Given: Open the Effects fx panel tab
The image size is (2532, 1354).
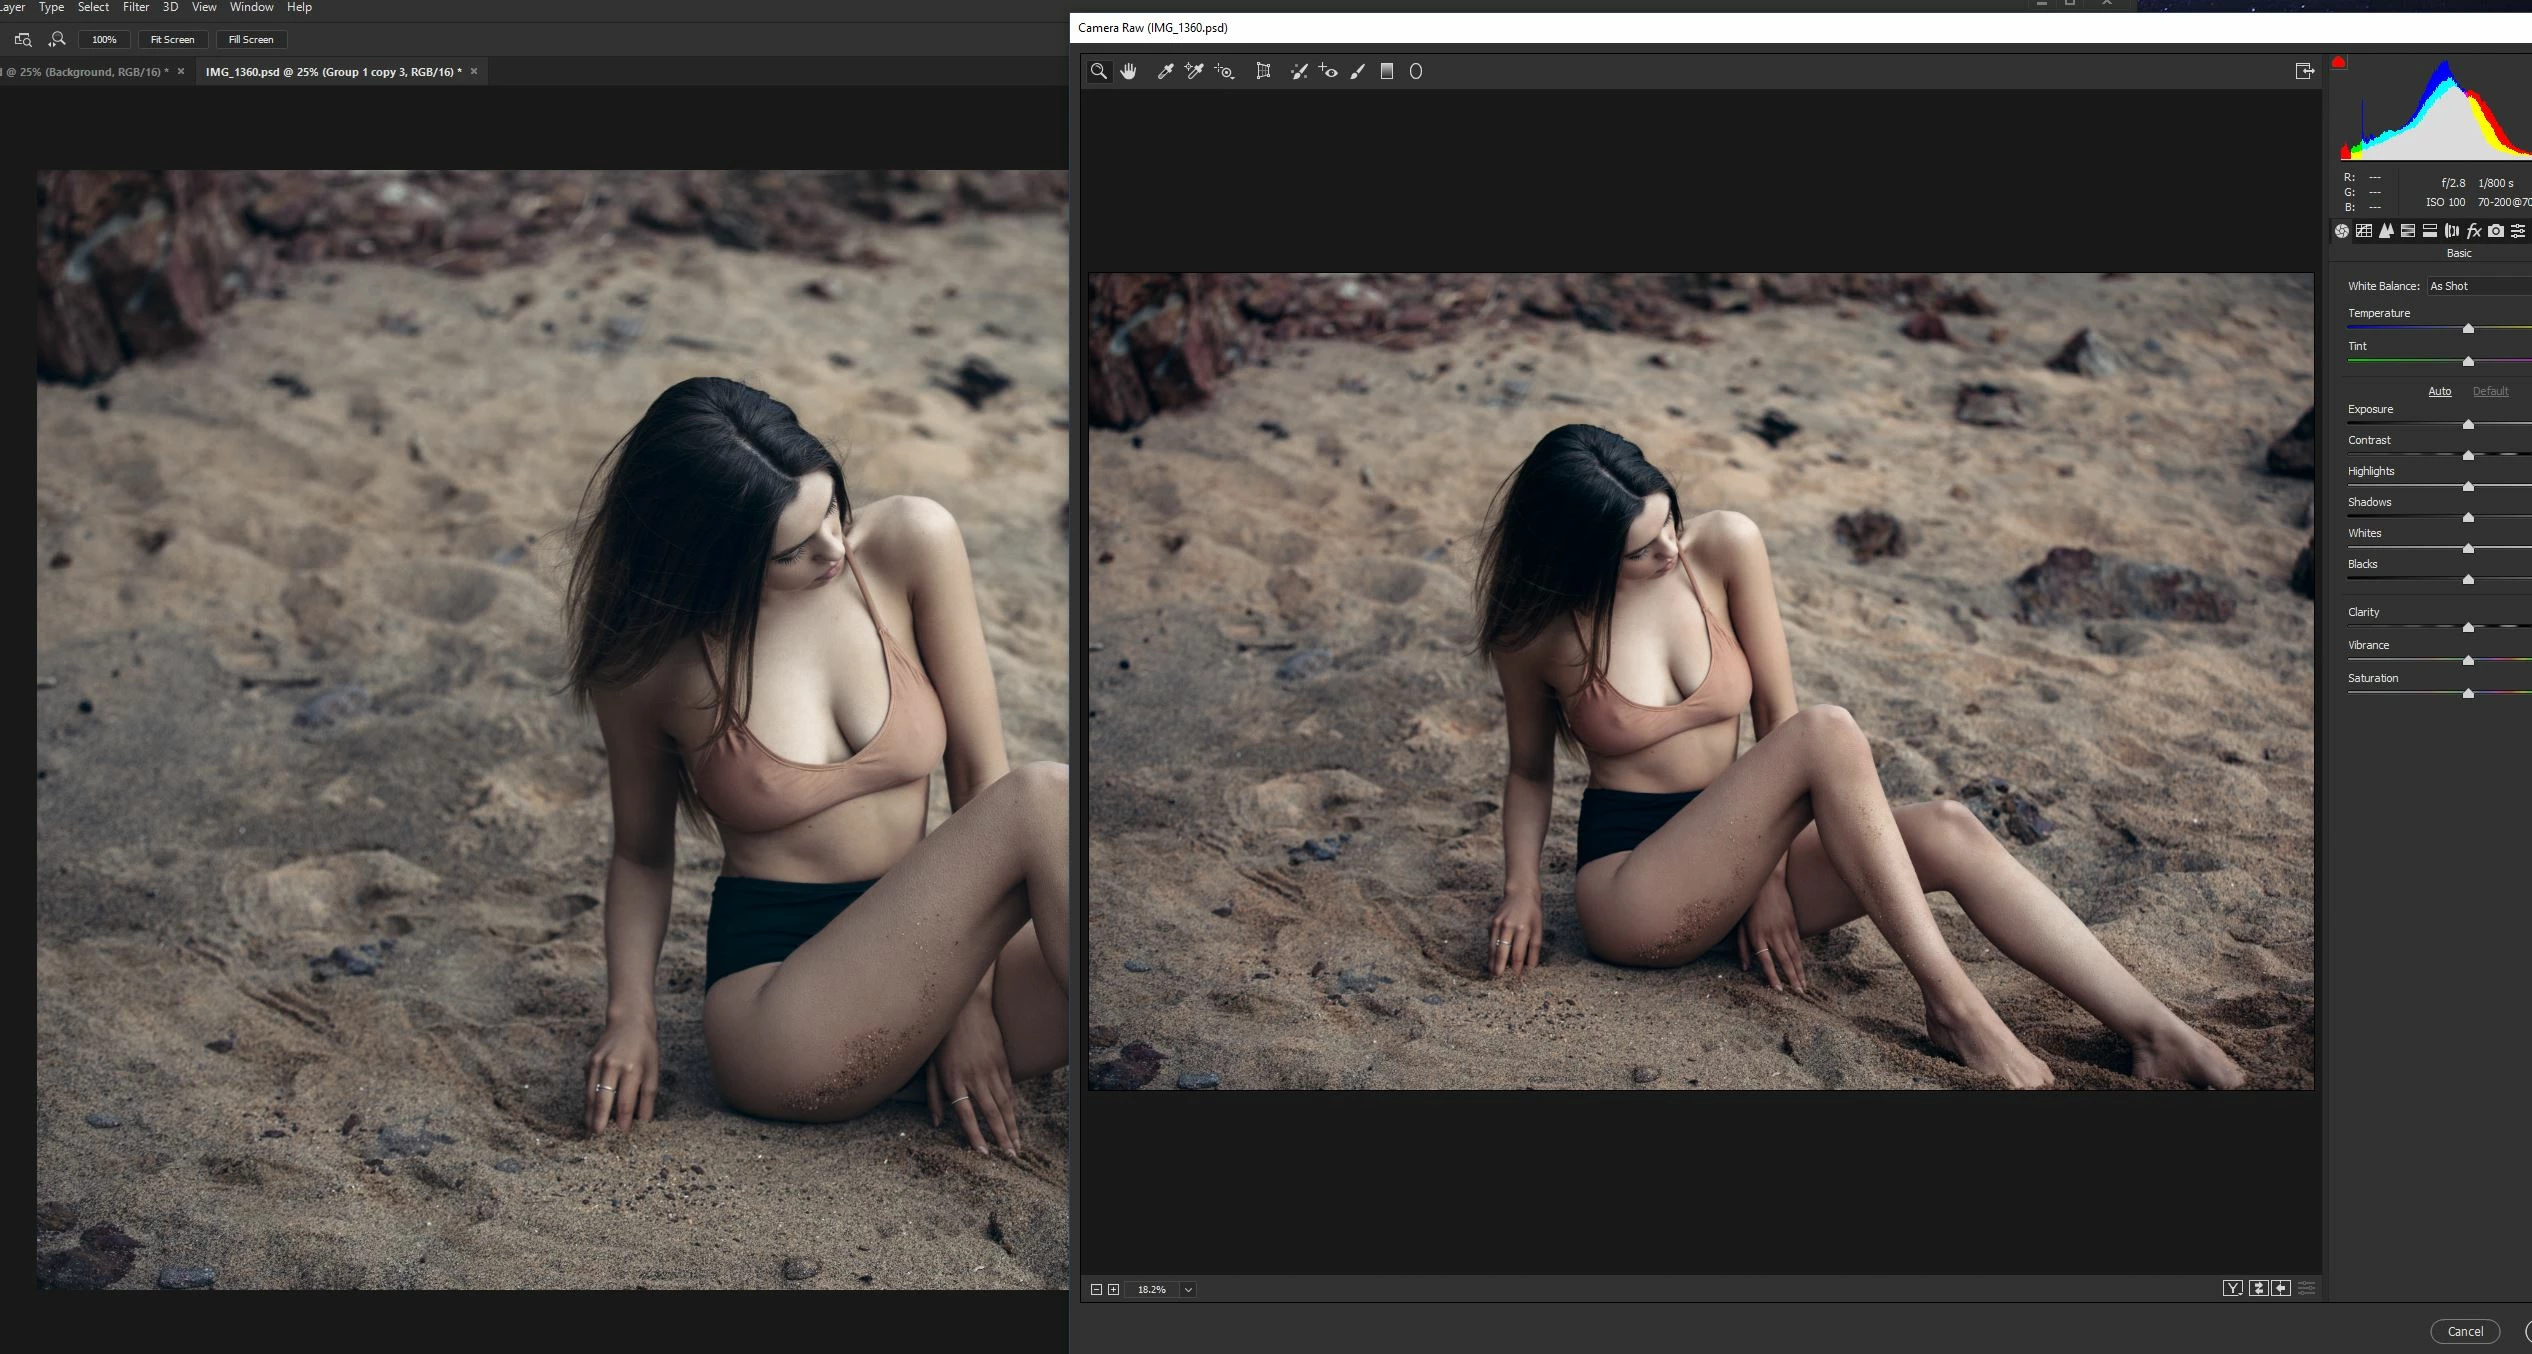Looking at the screenshot, I should coord(2473,231).
